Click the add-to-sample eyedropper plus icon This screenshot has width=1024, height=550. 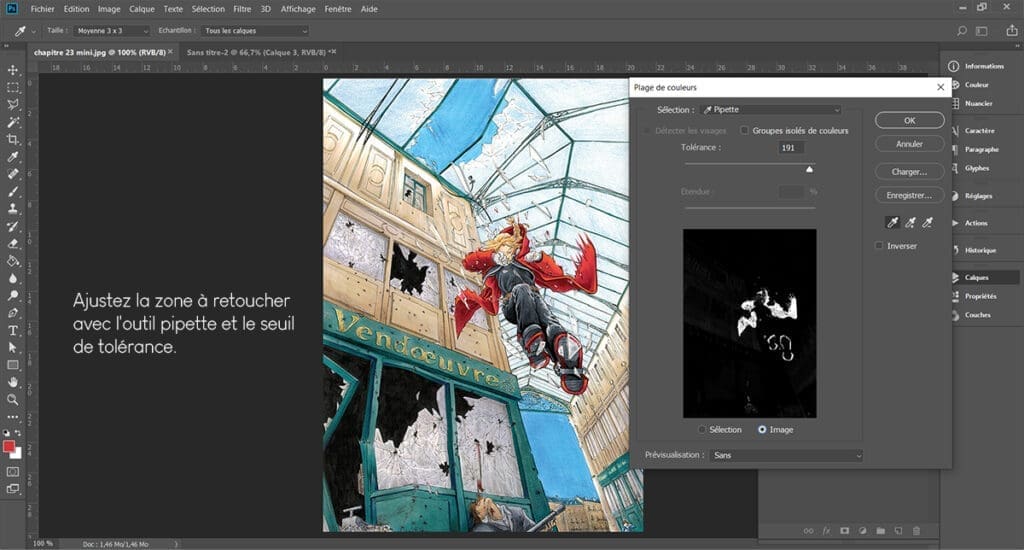[910, 223]
